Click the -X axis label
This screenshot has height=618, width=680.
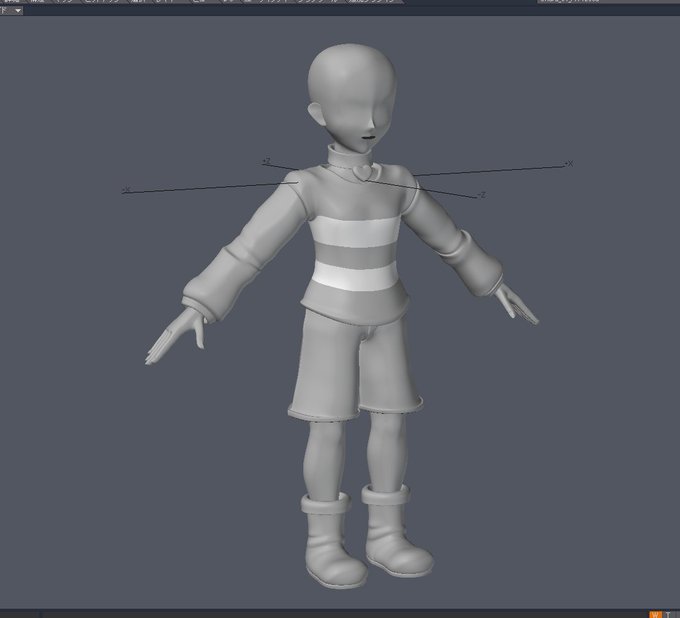pos(126,190)
